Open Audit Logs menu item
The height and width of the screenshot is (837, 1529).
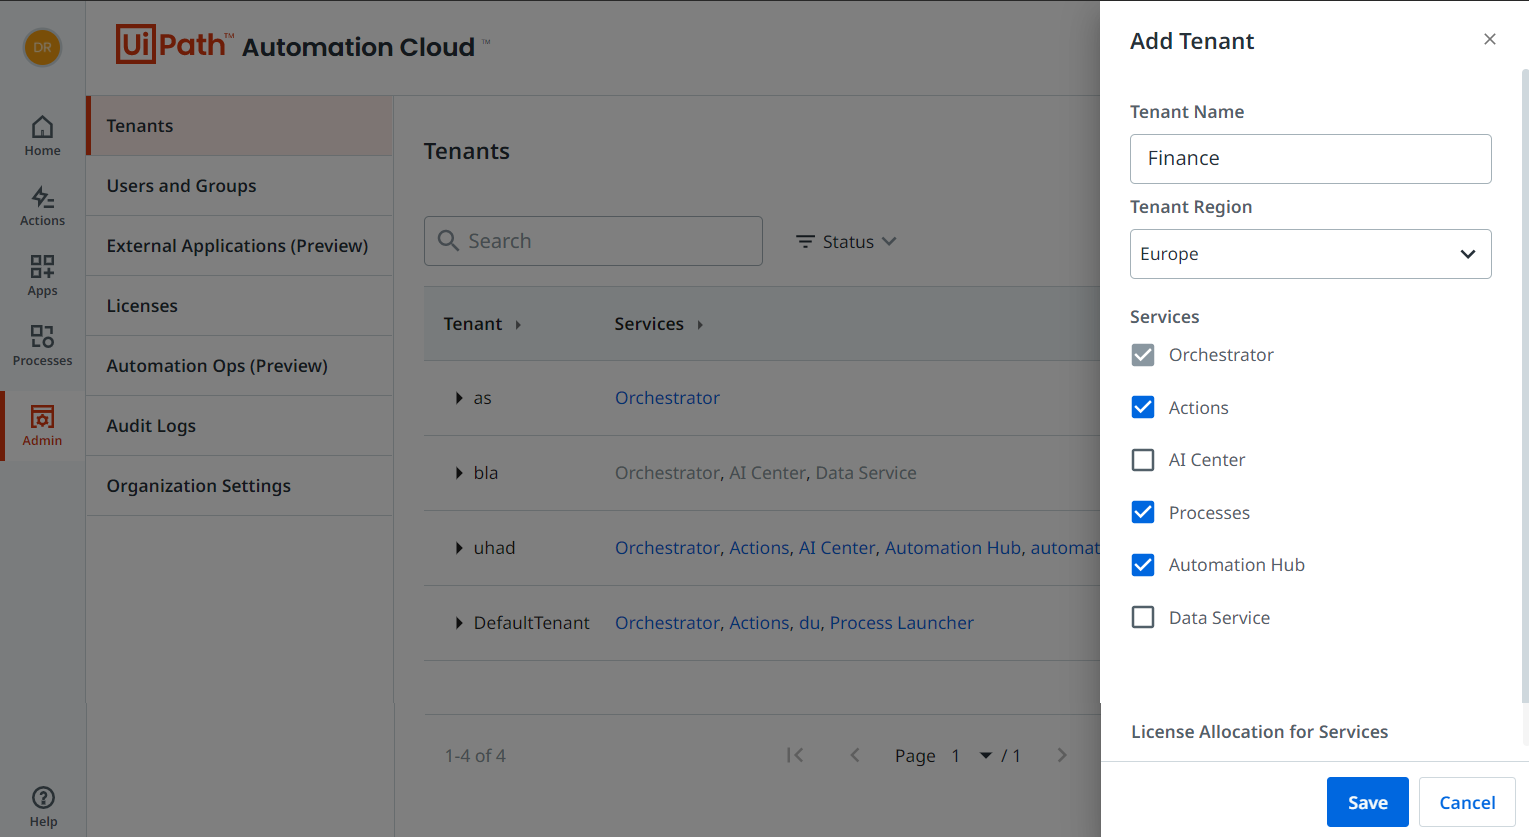click(x=240, y=426)
